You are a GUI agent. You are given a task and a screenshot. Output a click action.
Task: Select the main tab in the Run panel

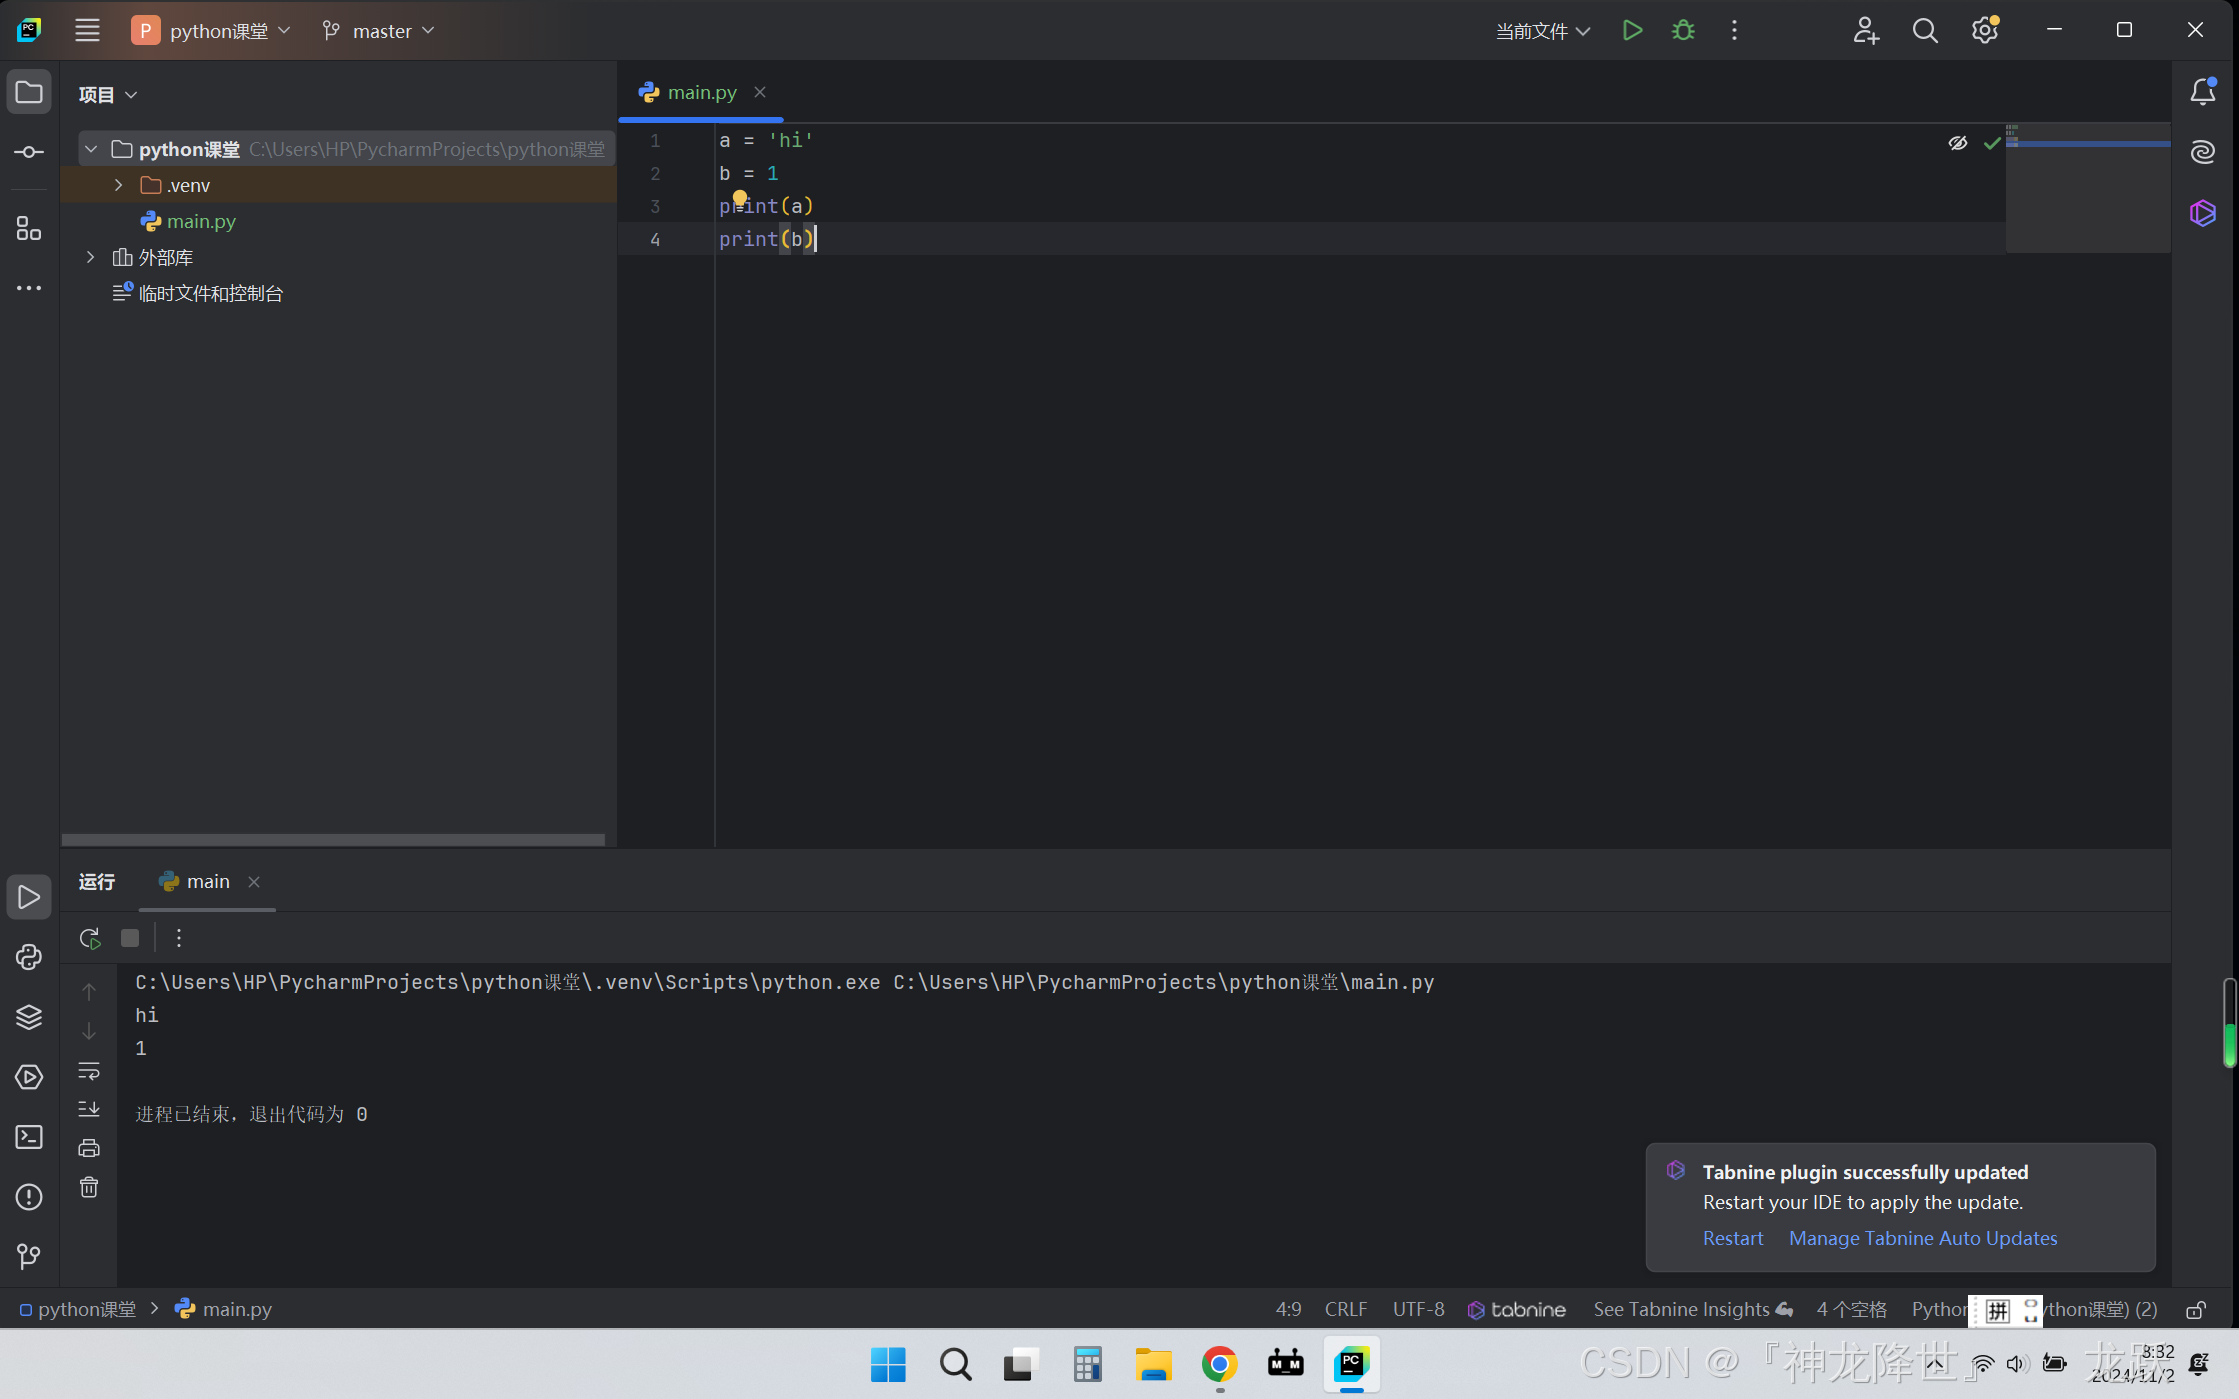pyautogui.click(x=206, y=881)
